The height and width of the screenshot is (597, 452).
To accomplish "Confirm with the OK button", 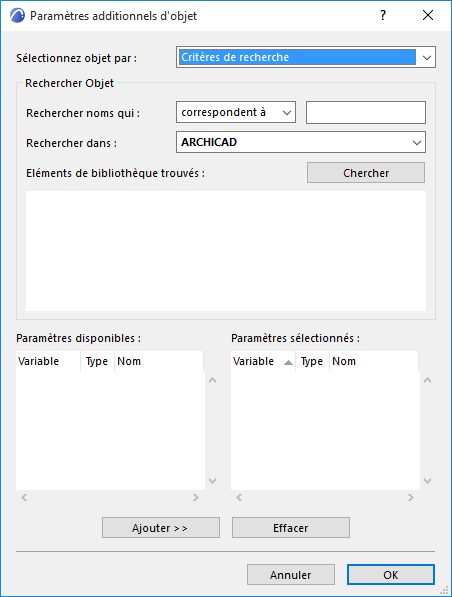I will (x=391, y=575).
